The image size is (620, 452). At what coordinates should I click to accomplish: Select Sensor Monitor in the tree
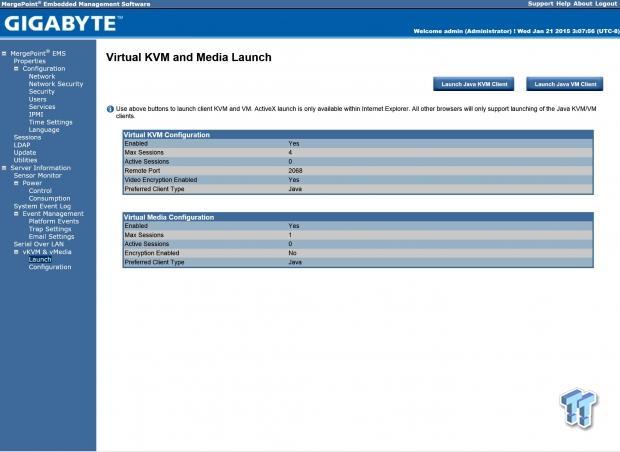[38, 175]
